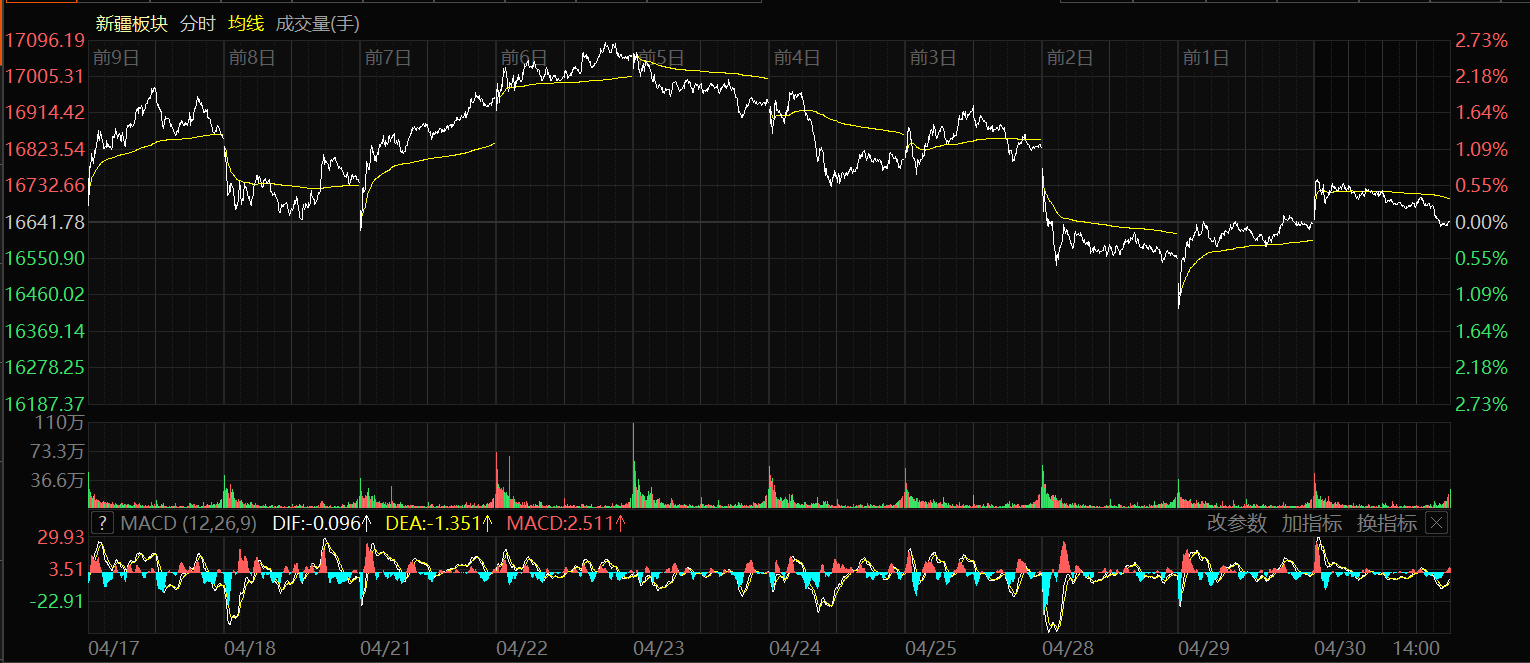Click the 110万 volume axis label
Viewport: 1530px width, 663px height.
62,423
